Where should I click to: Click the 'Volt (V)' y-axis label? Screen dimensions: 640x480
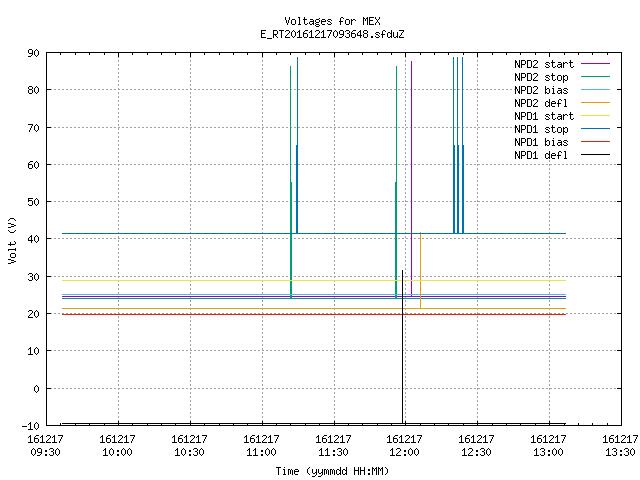click(12, 240)
